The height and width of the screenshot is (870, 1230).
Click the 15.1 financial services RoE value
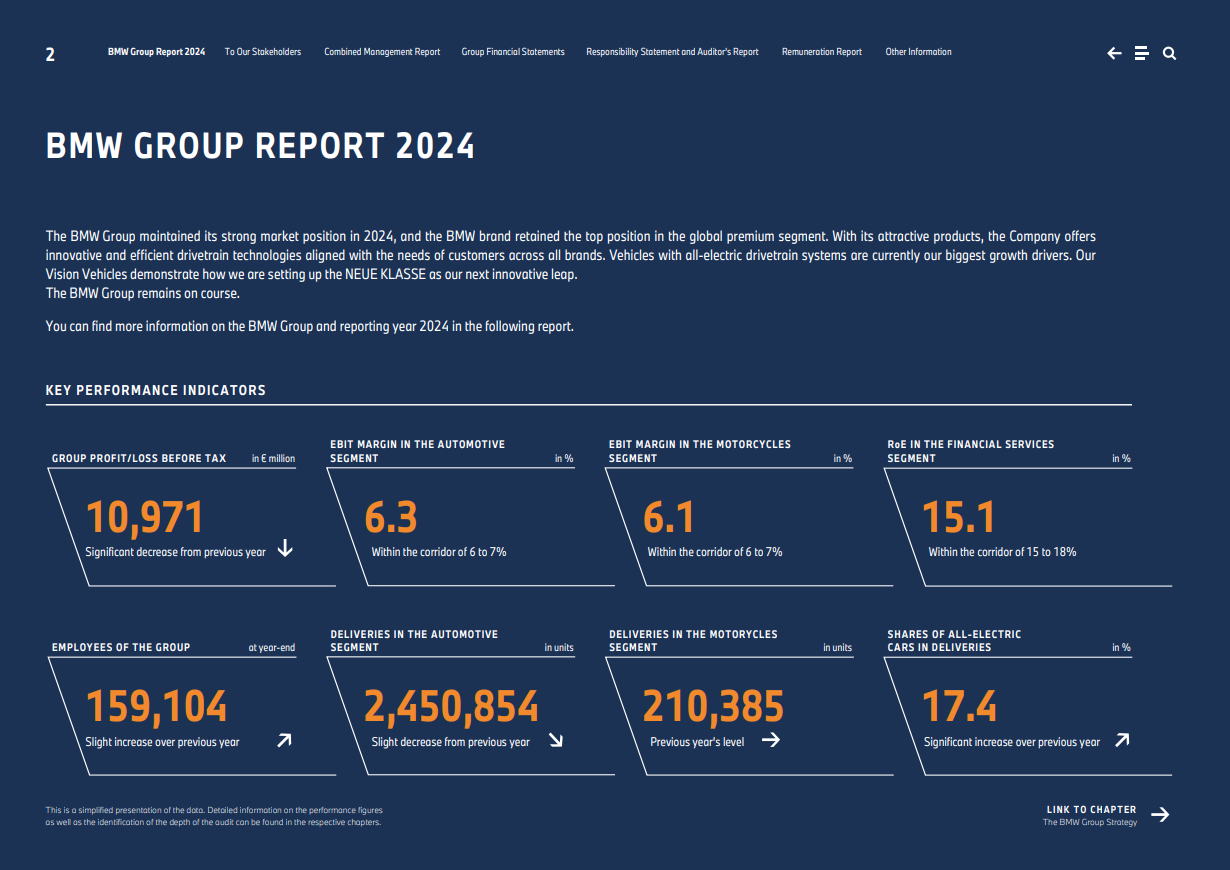958,518
